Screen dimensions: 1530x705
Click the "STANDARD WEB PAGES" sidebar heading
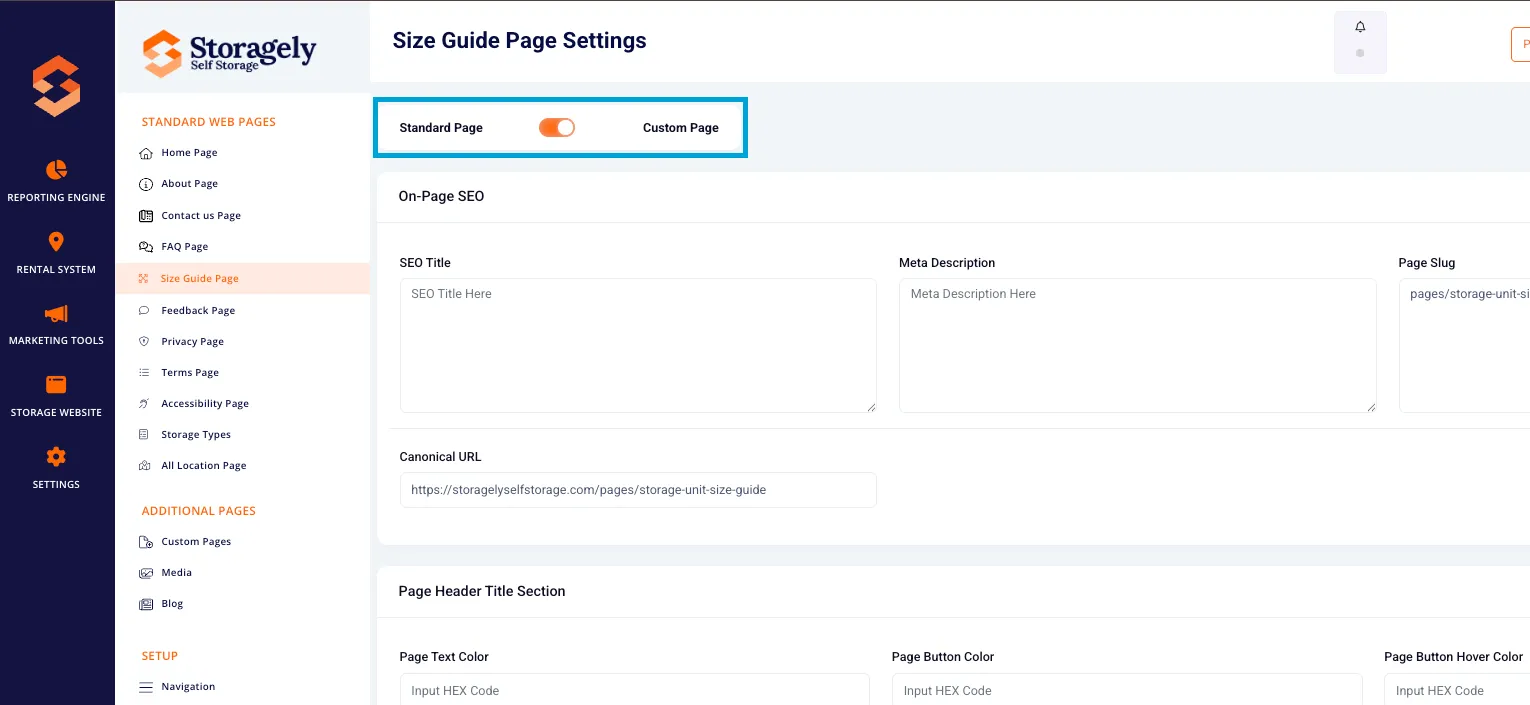click(208, 122)
